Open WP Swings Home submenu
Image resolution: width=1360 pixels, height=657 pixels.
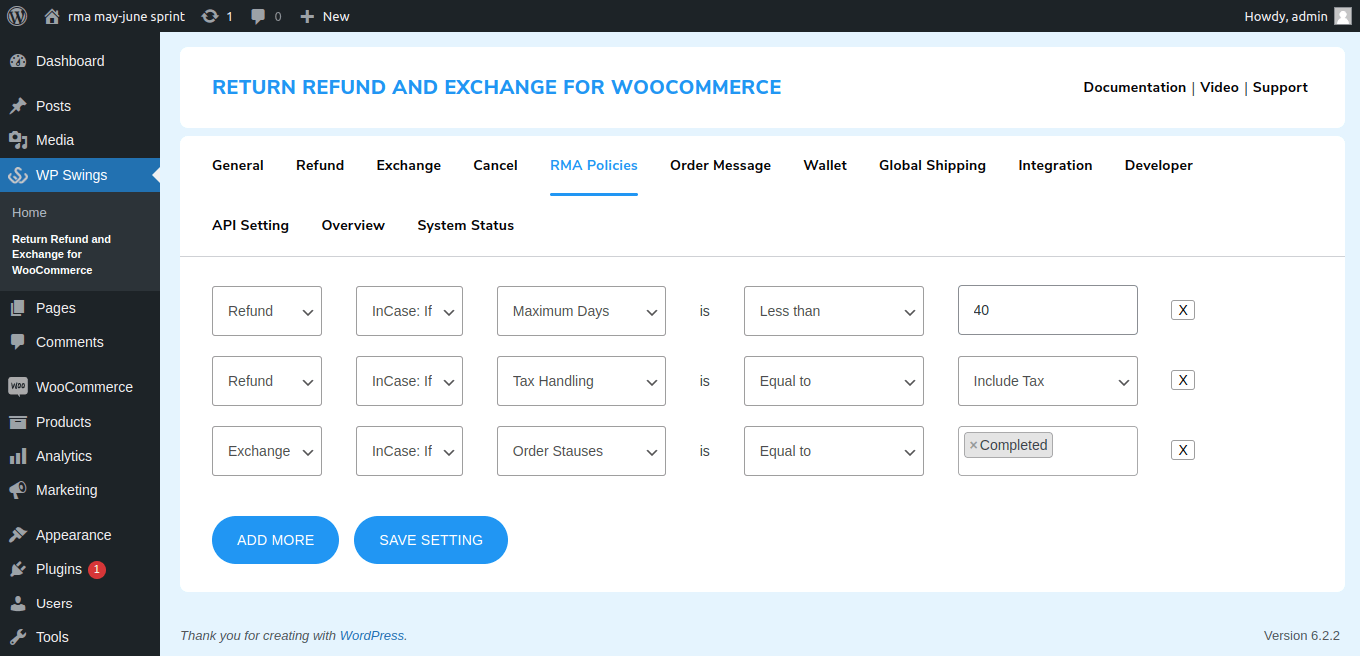coord(29,213)
